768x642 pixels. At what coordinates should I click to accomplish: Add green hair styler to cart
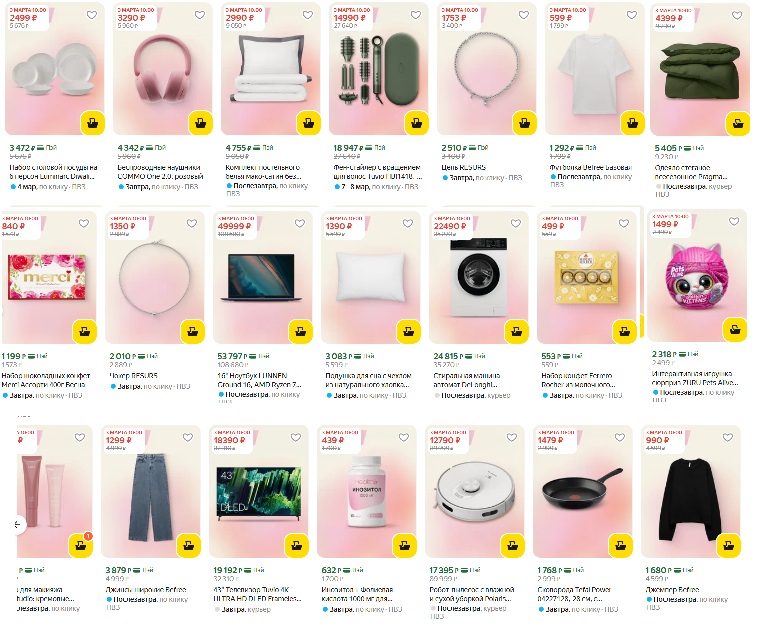[x=416, y=123]
